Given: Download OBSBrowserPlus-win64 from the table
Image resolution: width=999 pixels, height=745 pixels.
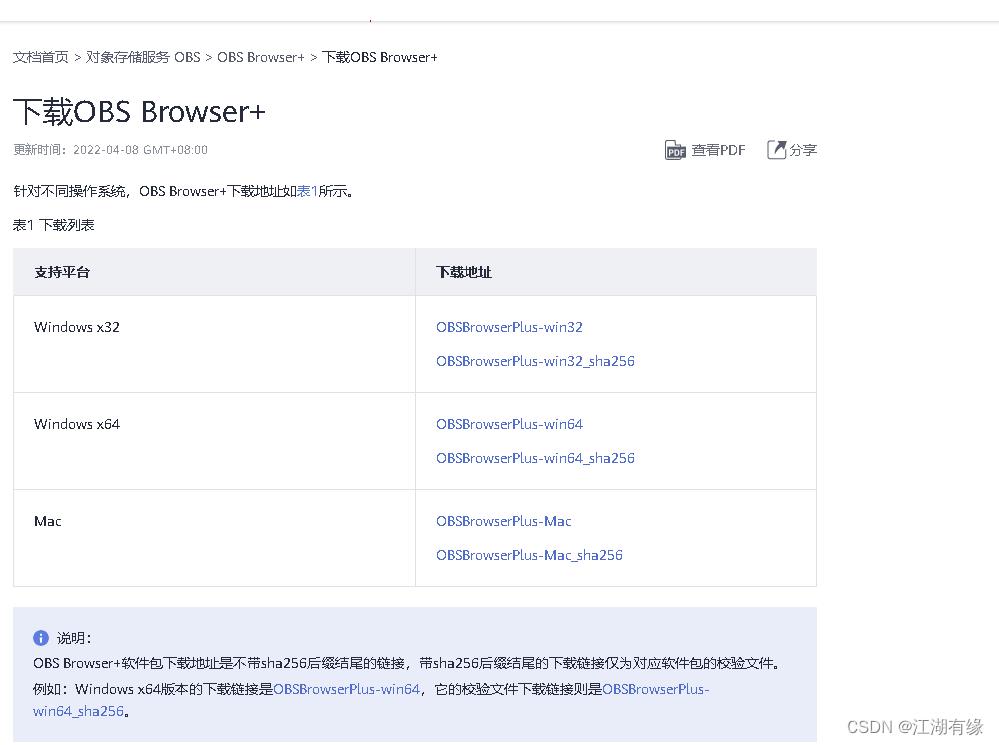Looking at the screenshot, I should (x=509, y=424).
